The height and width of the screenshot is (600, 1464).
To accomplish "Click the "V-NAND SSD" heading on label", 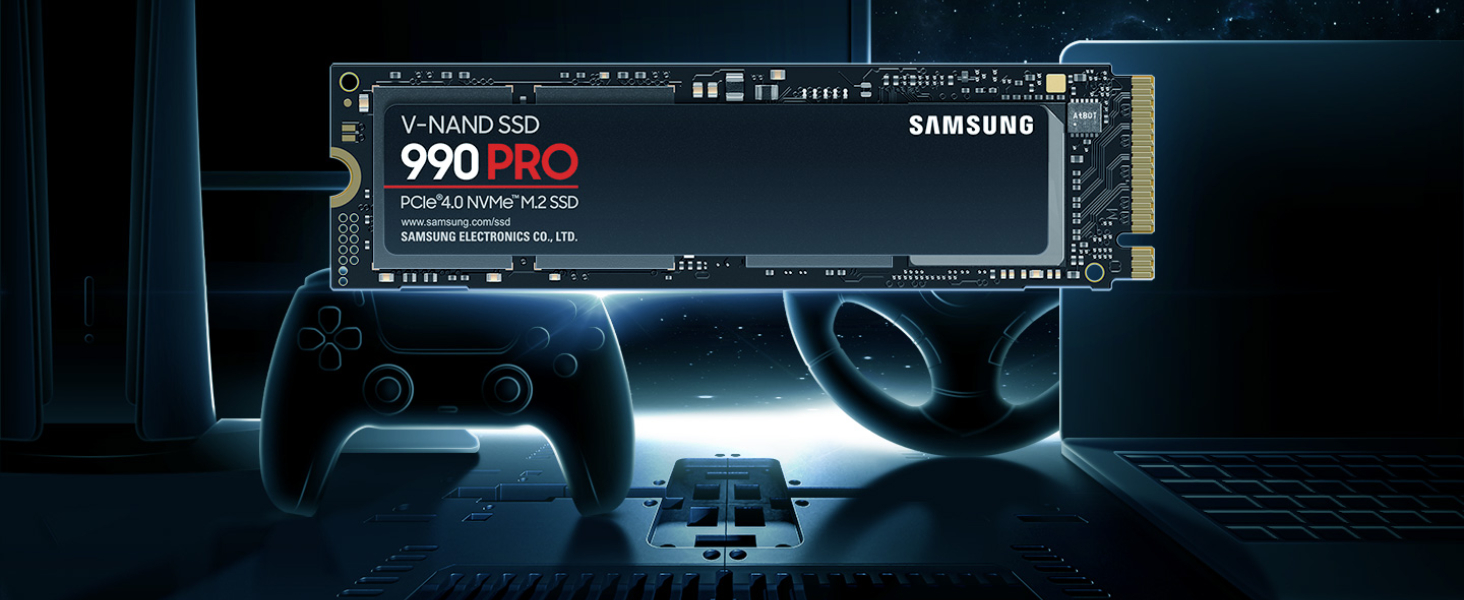I will (470, 125).
